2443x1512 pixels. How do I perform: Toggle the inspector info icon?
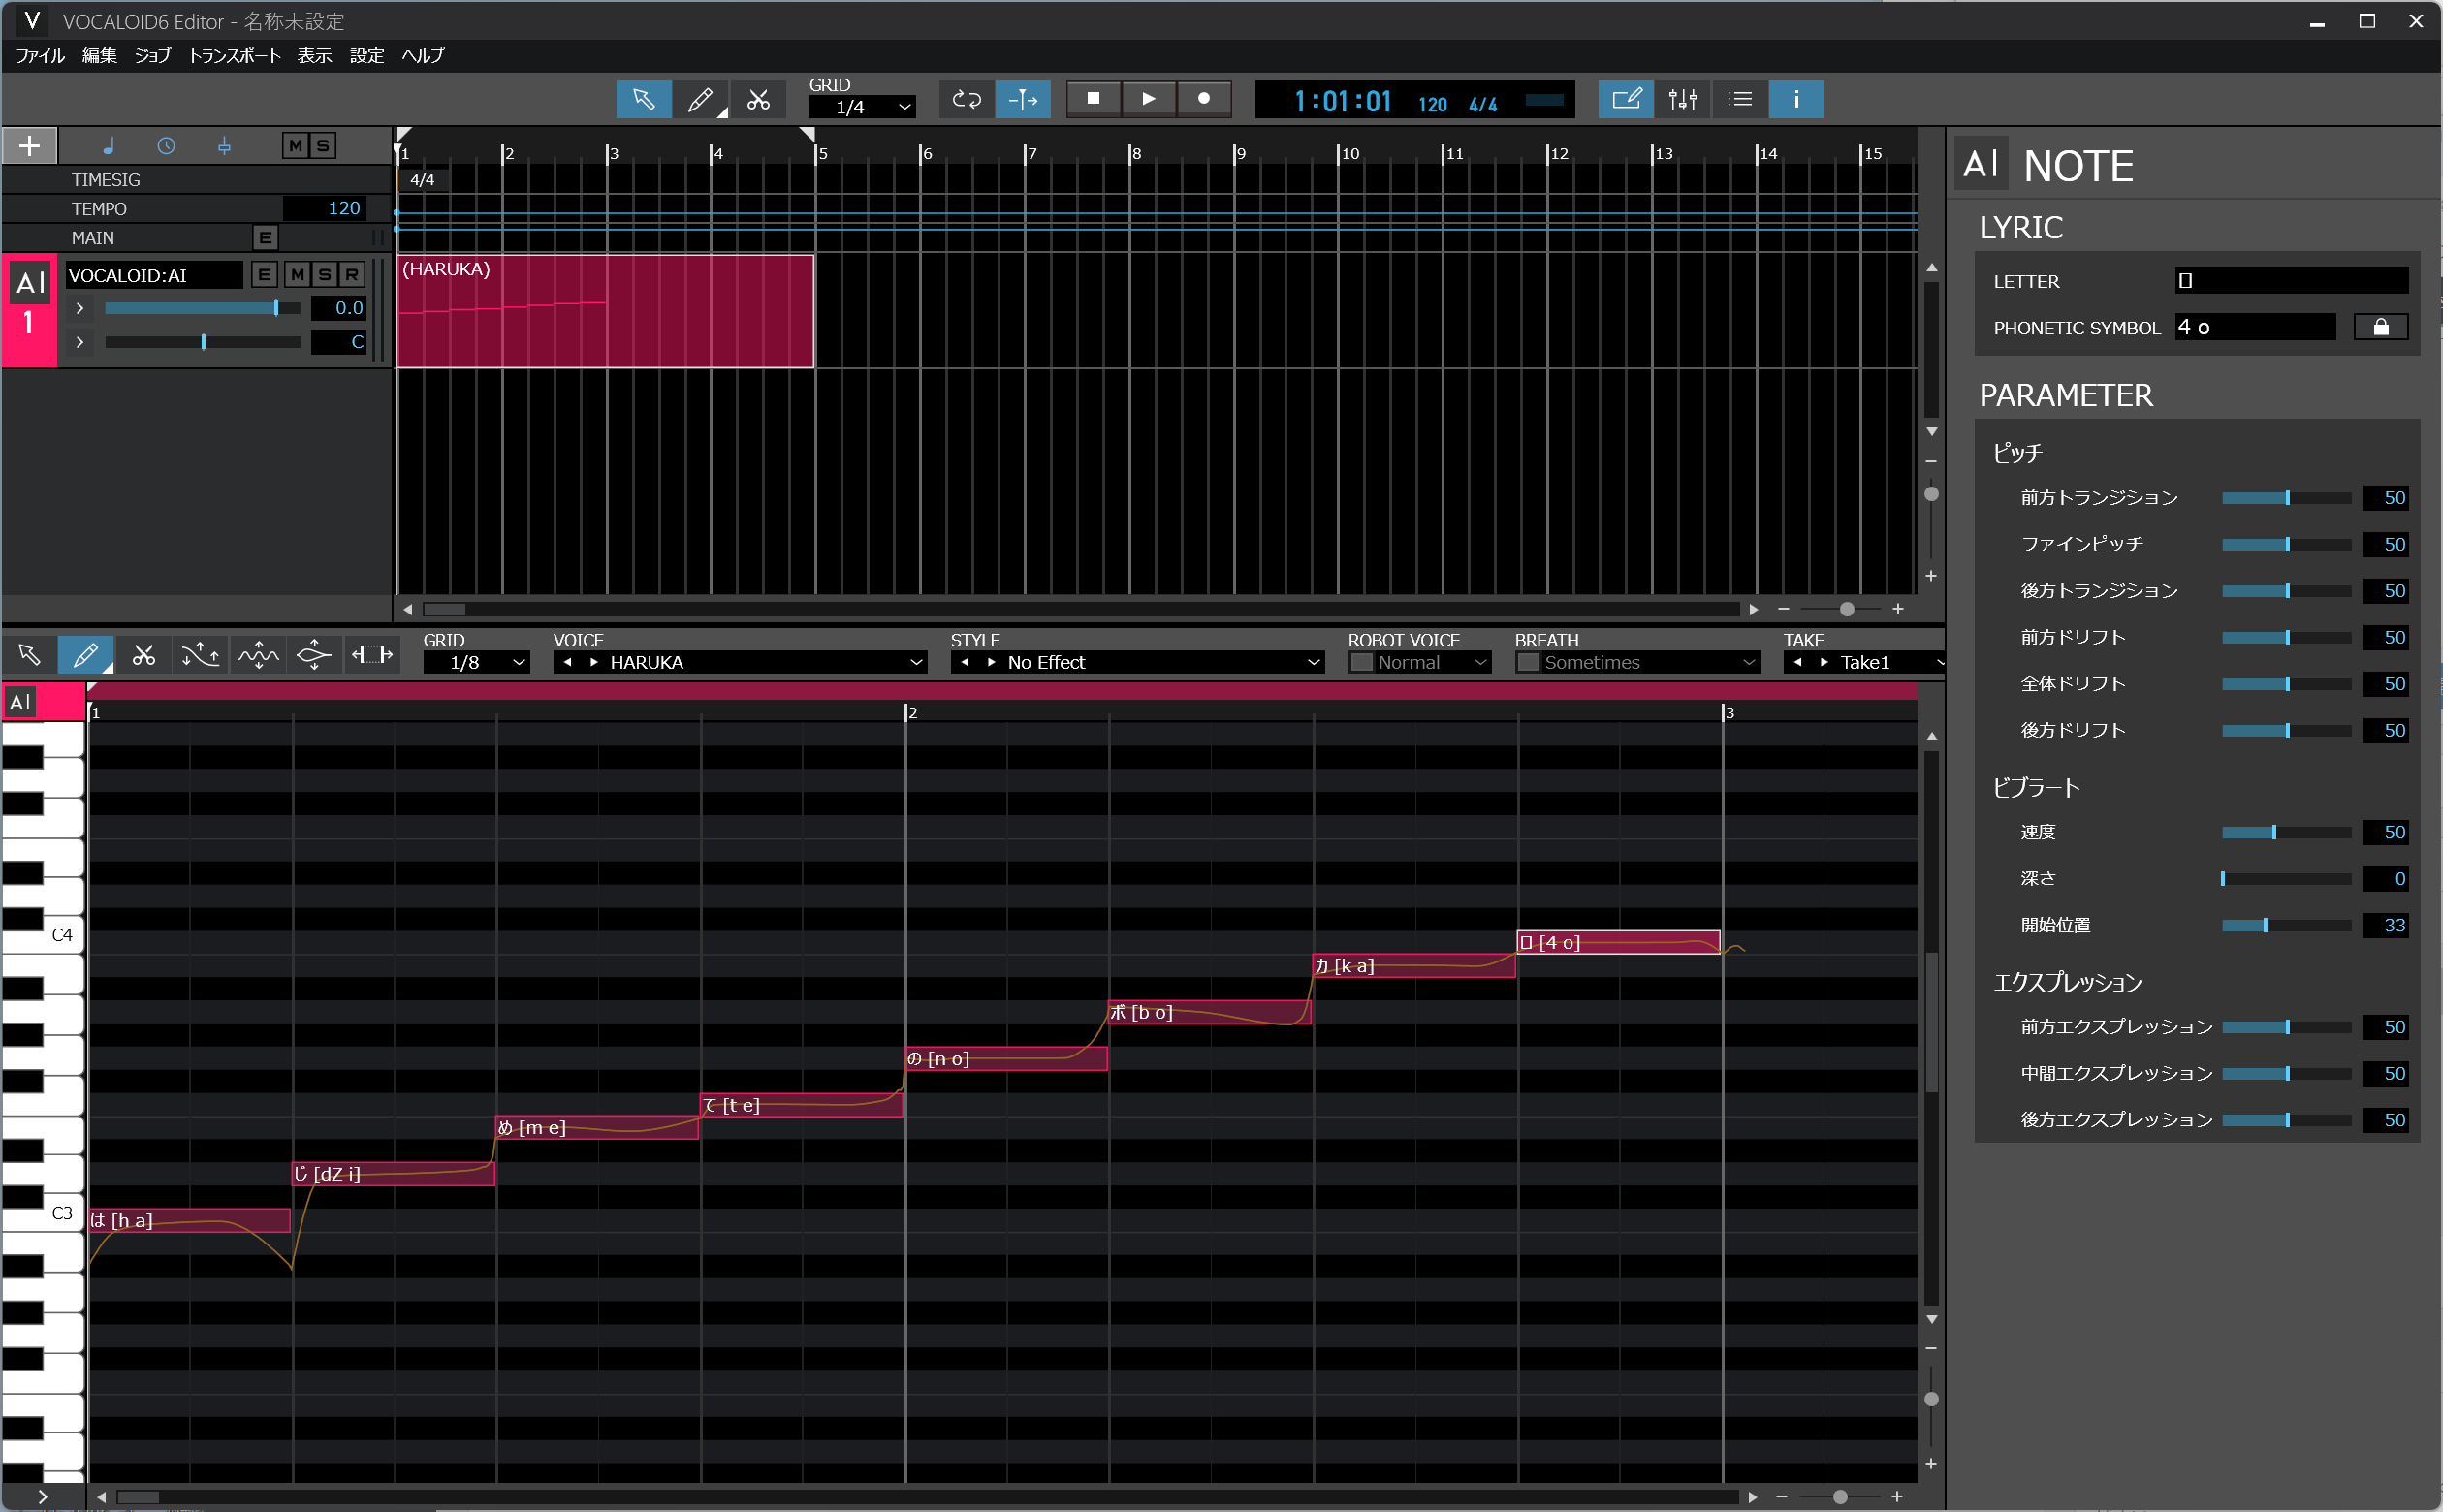coord(1796,99)
